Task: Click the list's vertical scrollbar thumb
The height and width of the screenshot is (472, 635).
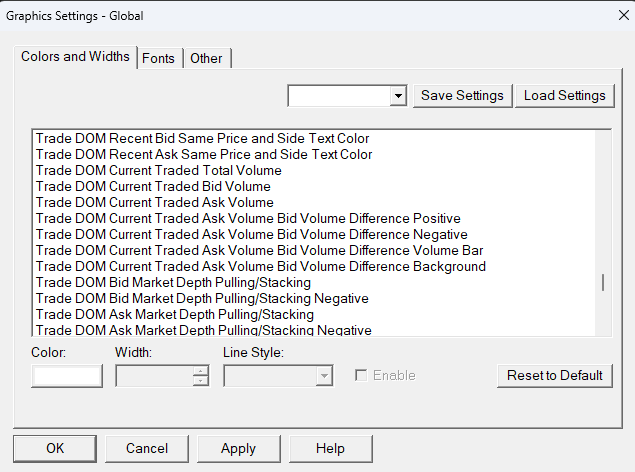Action: 602,282
